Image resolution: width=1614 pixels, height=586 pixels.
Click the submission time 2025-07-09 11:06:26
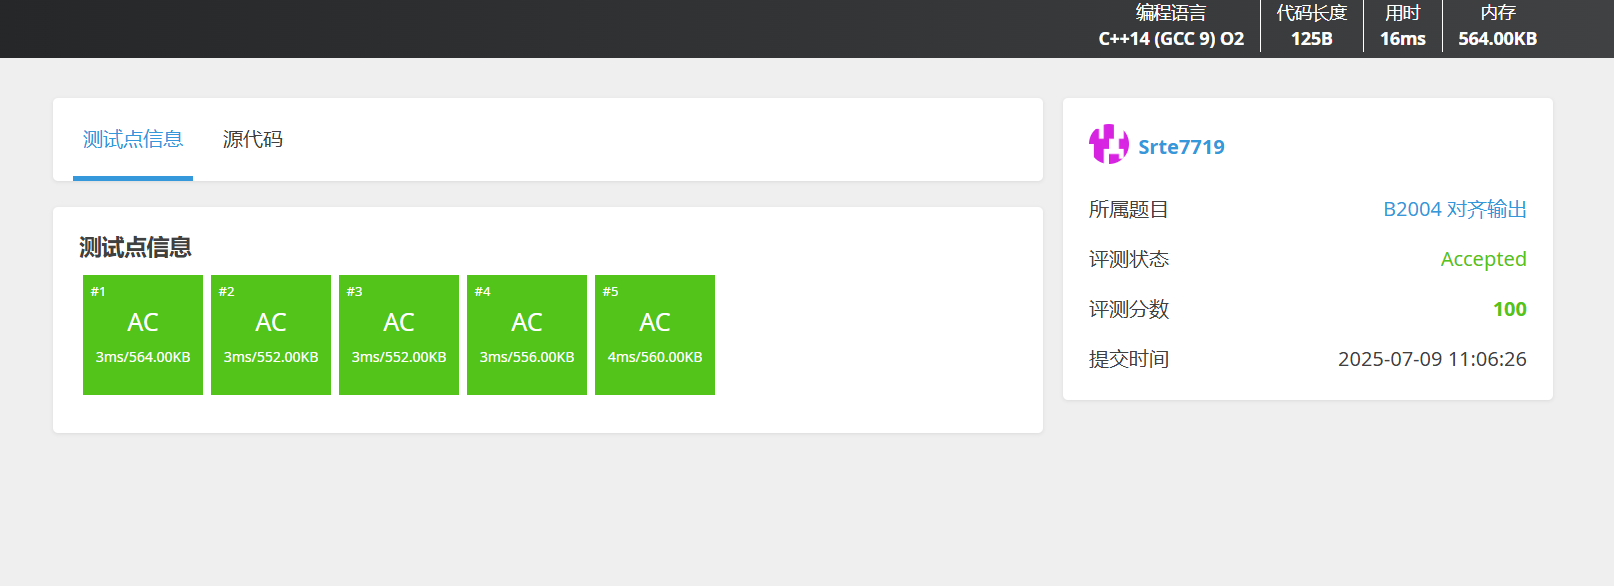point(1432,359)
